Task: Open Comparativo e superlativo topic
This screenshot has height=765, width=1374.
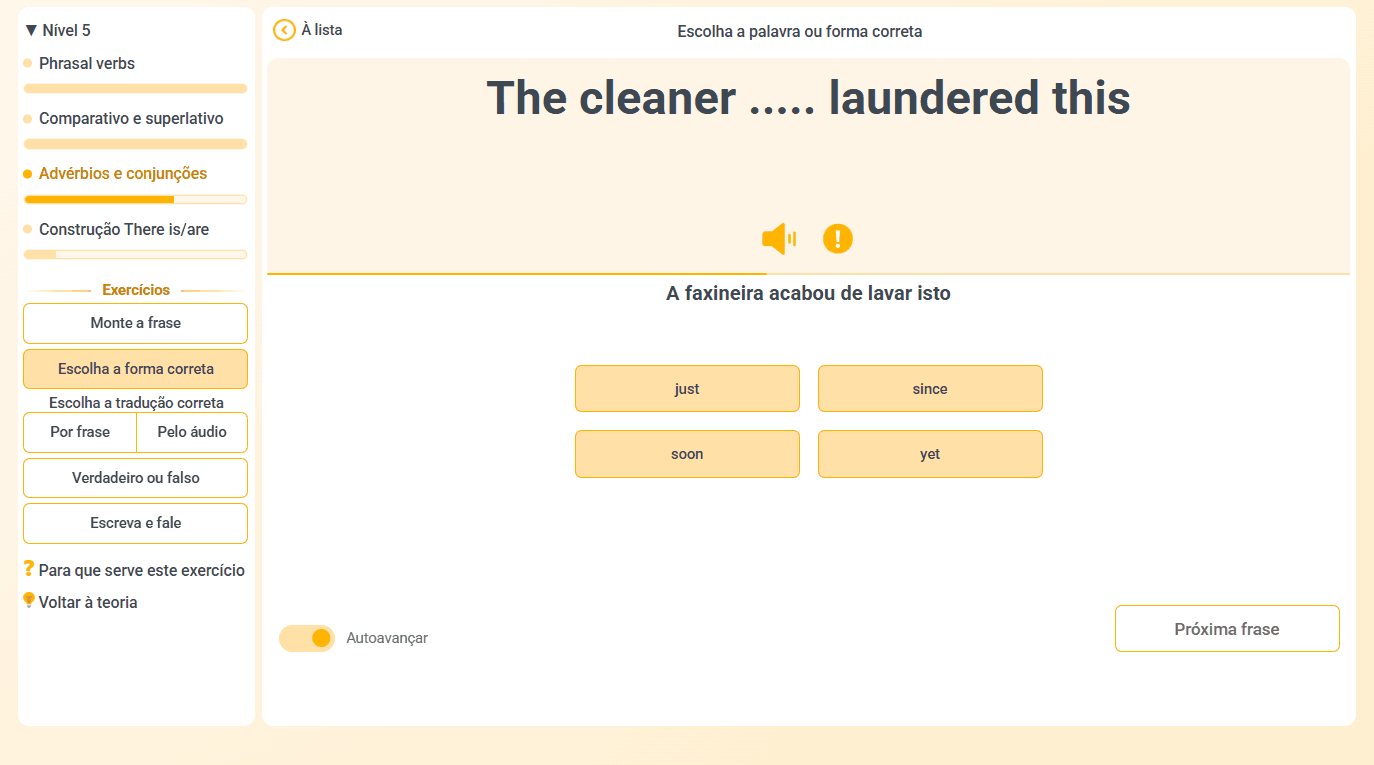Action: (x=131, y=118)
